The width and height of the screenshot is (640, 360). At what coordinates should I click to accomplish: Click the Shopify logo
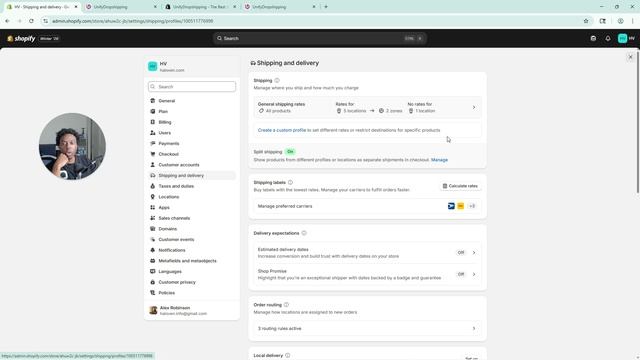(21, 38)
